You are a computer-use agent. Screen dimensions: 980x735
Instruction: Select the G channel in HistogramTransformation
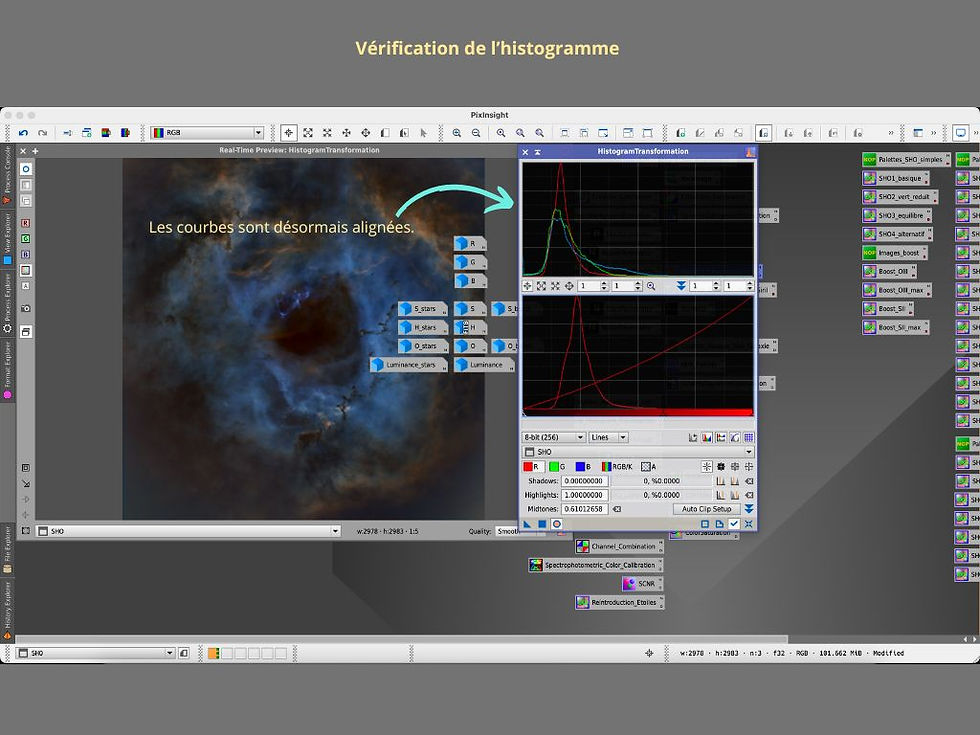click(558, 466)
